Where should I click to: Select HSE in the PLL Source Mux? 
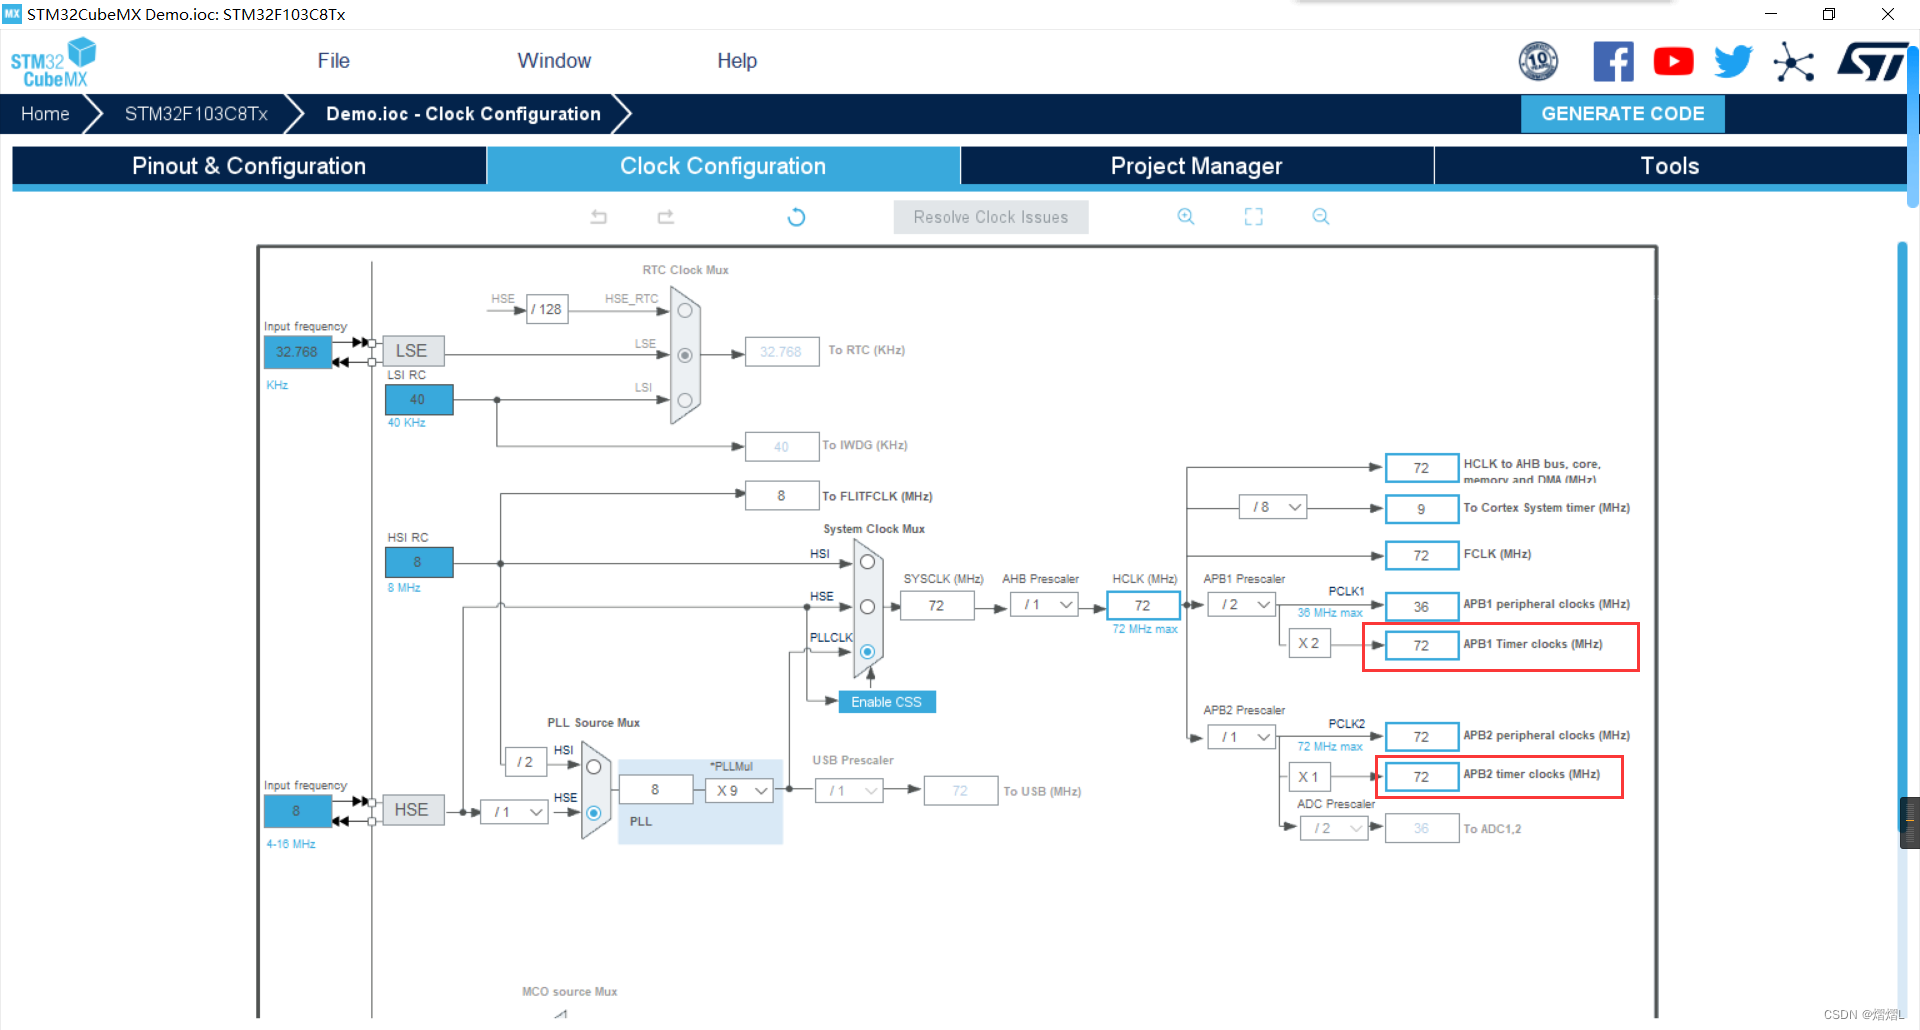click(x=593, y=813)
